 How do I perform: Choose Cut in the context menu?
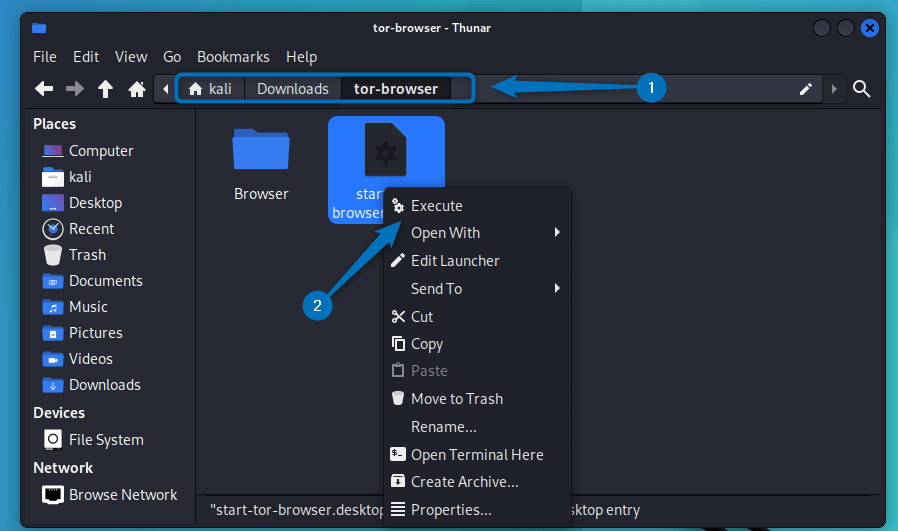[x=477, y=317]
